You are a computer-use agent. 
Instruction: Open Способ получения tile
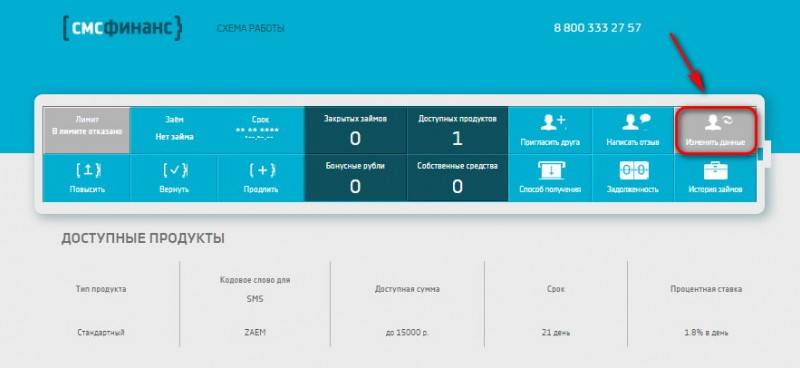(550, 178)
